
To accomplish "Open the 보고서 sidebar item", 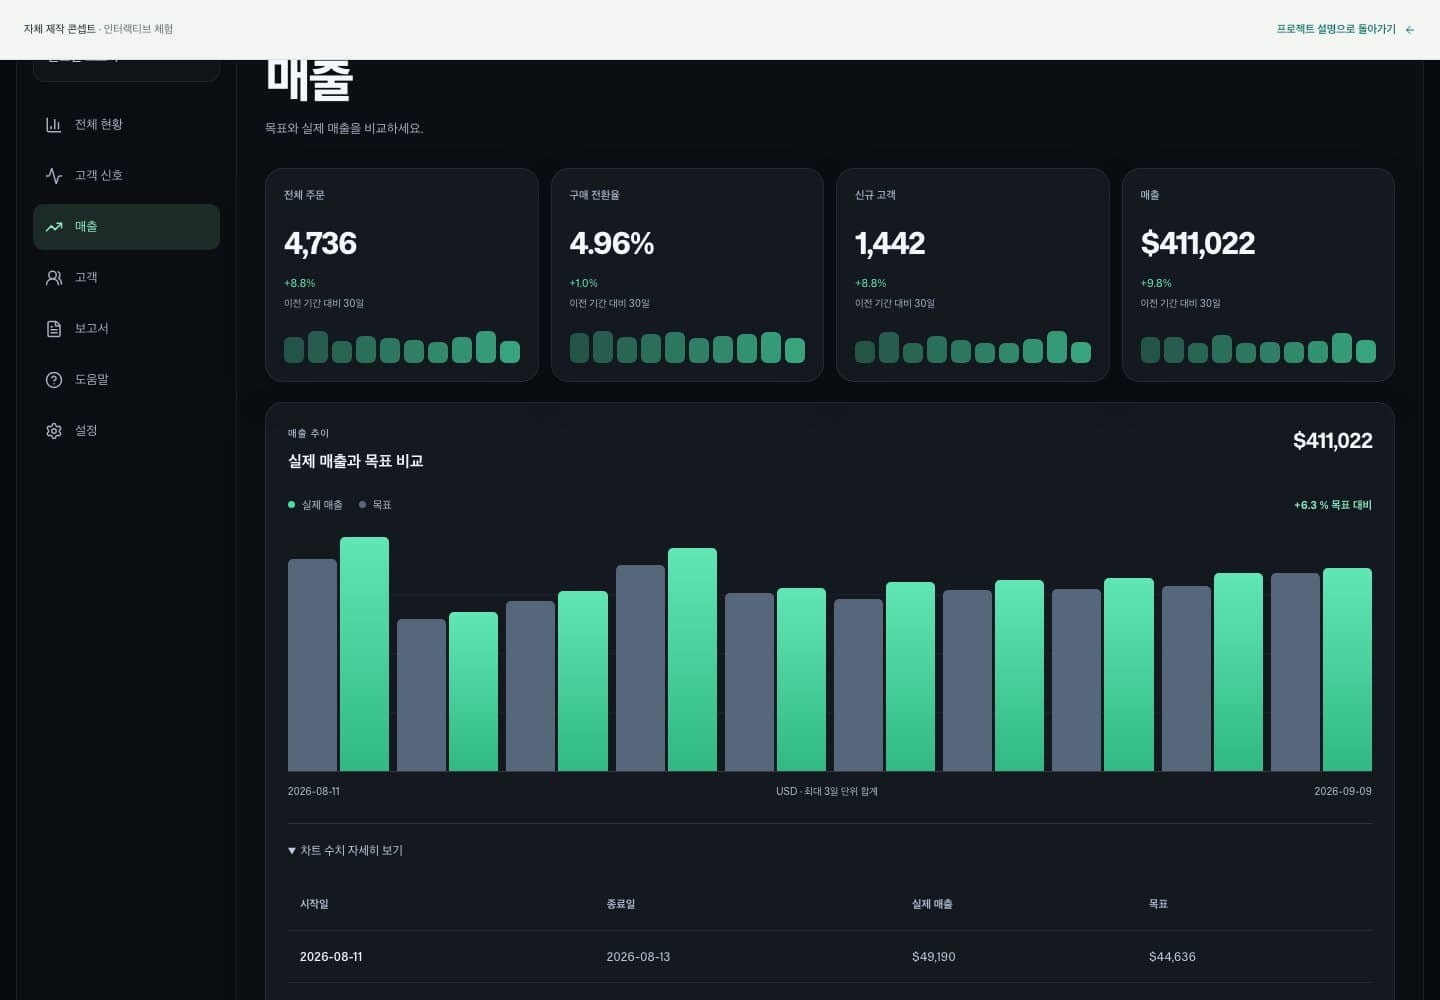I will [126, 329].
